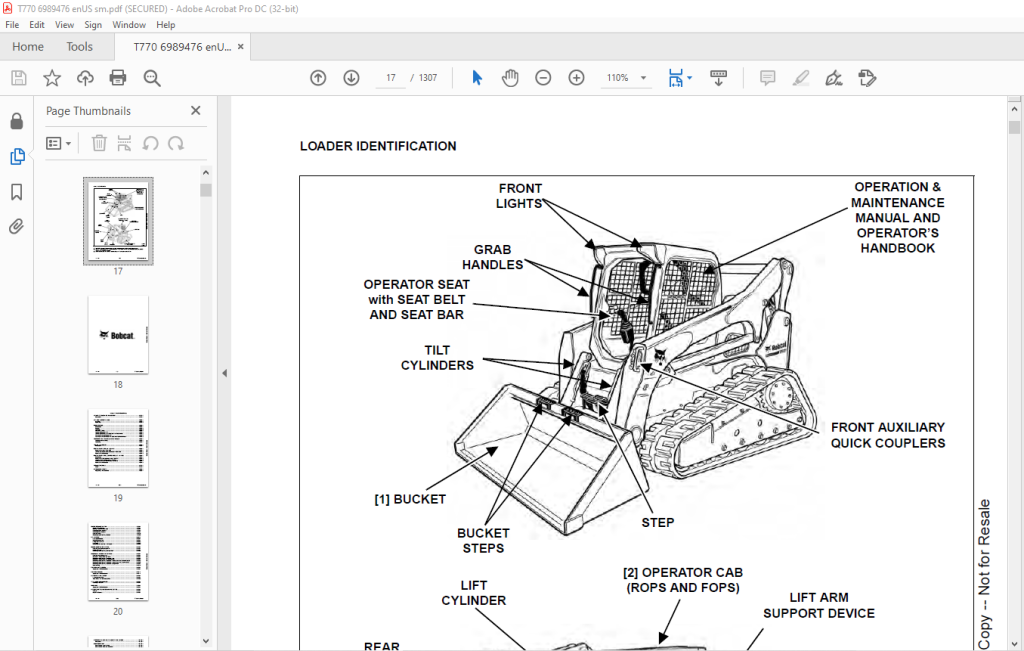
Task: Click the [1] BUCKET label
Action: [x=410, y=500]
